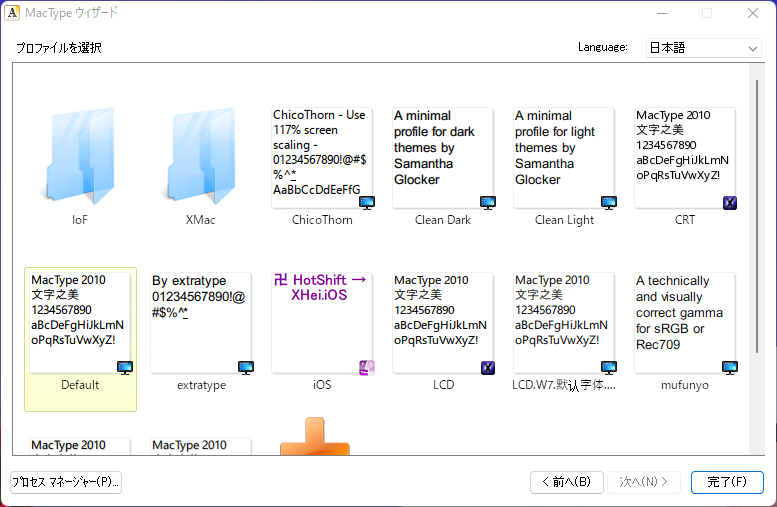This screenshot has width=777, height=507.
Task: Click the purple X icon on CRT profile
Action: click(x=729, y=203)
